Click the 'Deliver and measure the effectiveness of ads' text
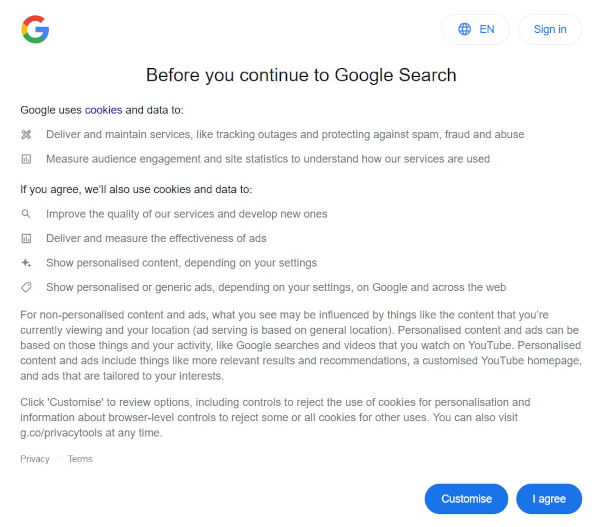This screenshot has height=527, width=600. click(x=156, y=238)
